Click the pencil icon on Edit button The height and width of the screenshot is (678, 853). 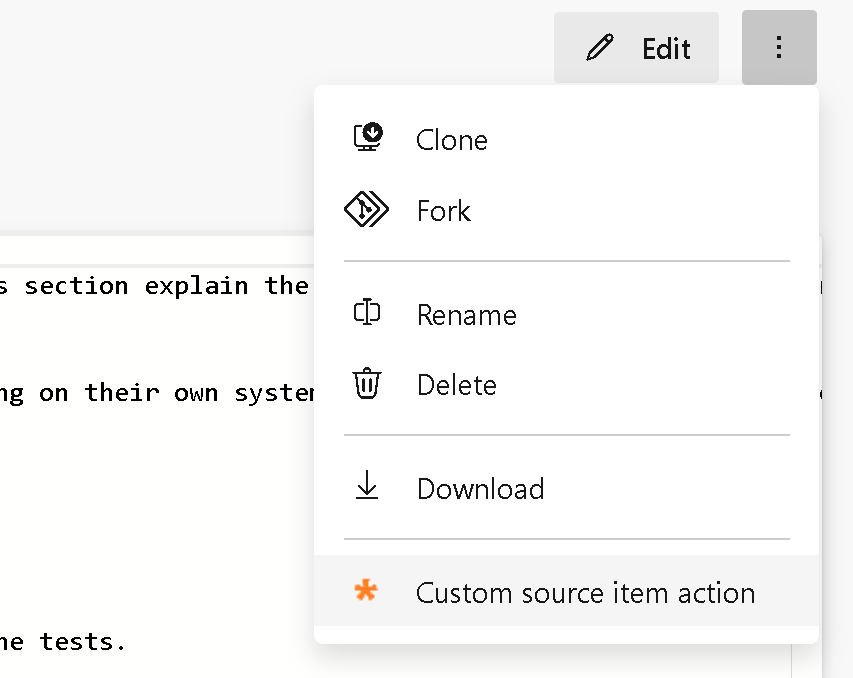[x=600, y=47]
